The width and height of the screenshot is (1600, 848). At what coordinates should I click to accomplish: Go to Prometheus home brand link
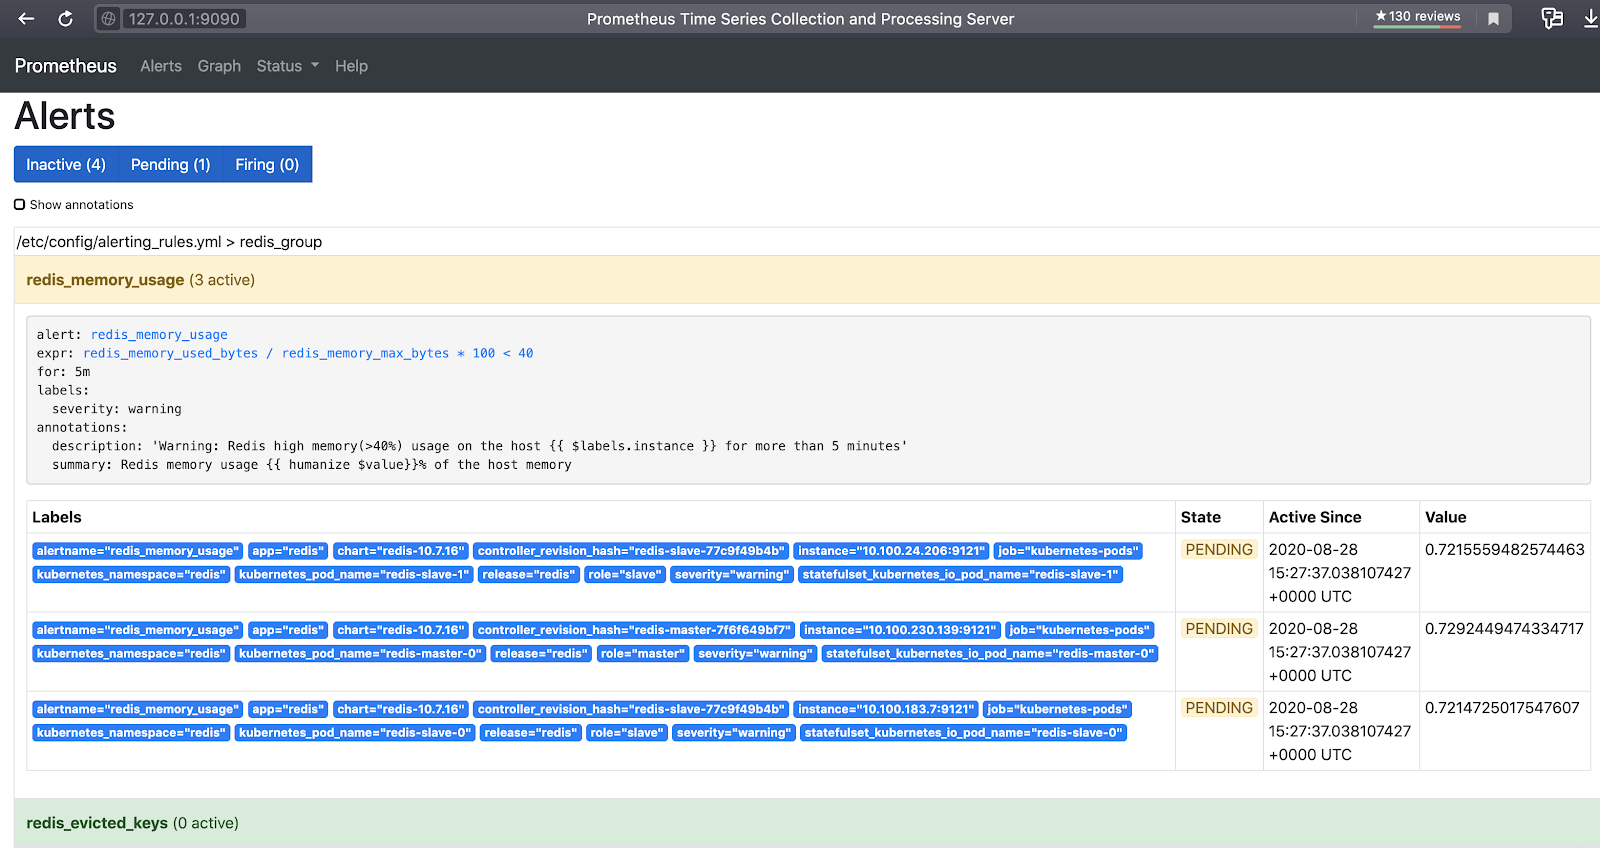65,66
